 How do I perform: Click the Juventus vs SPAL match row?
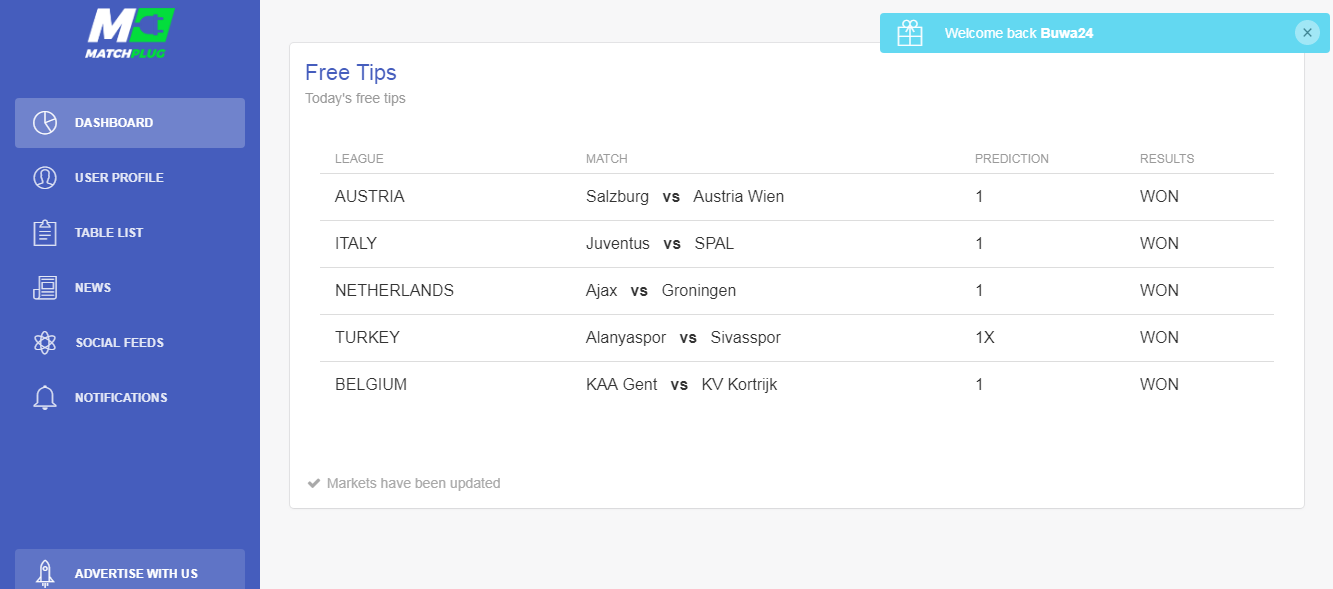point(797,244)
